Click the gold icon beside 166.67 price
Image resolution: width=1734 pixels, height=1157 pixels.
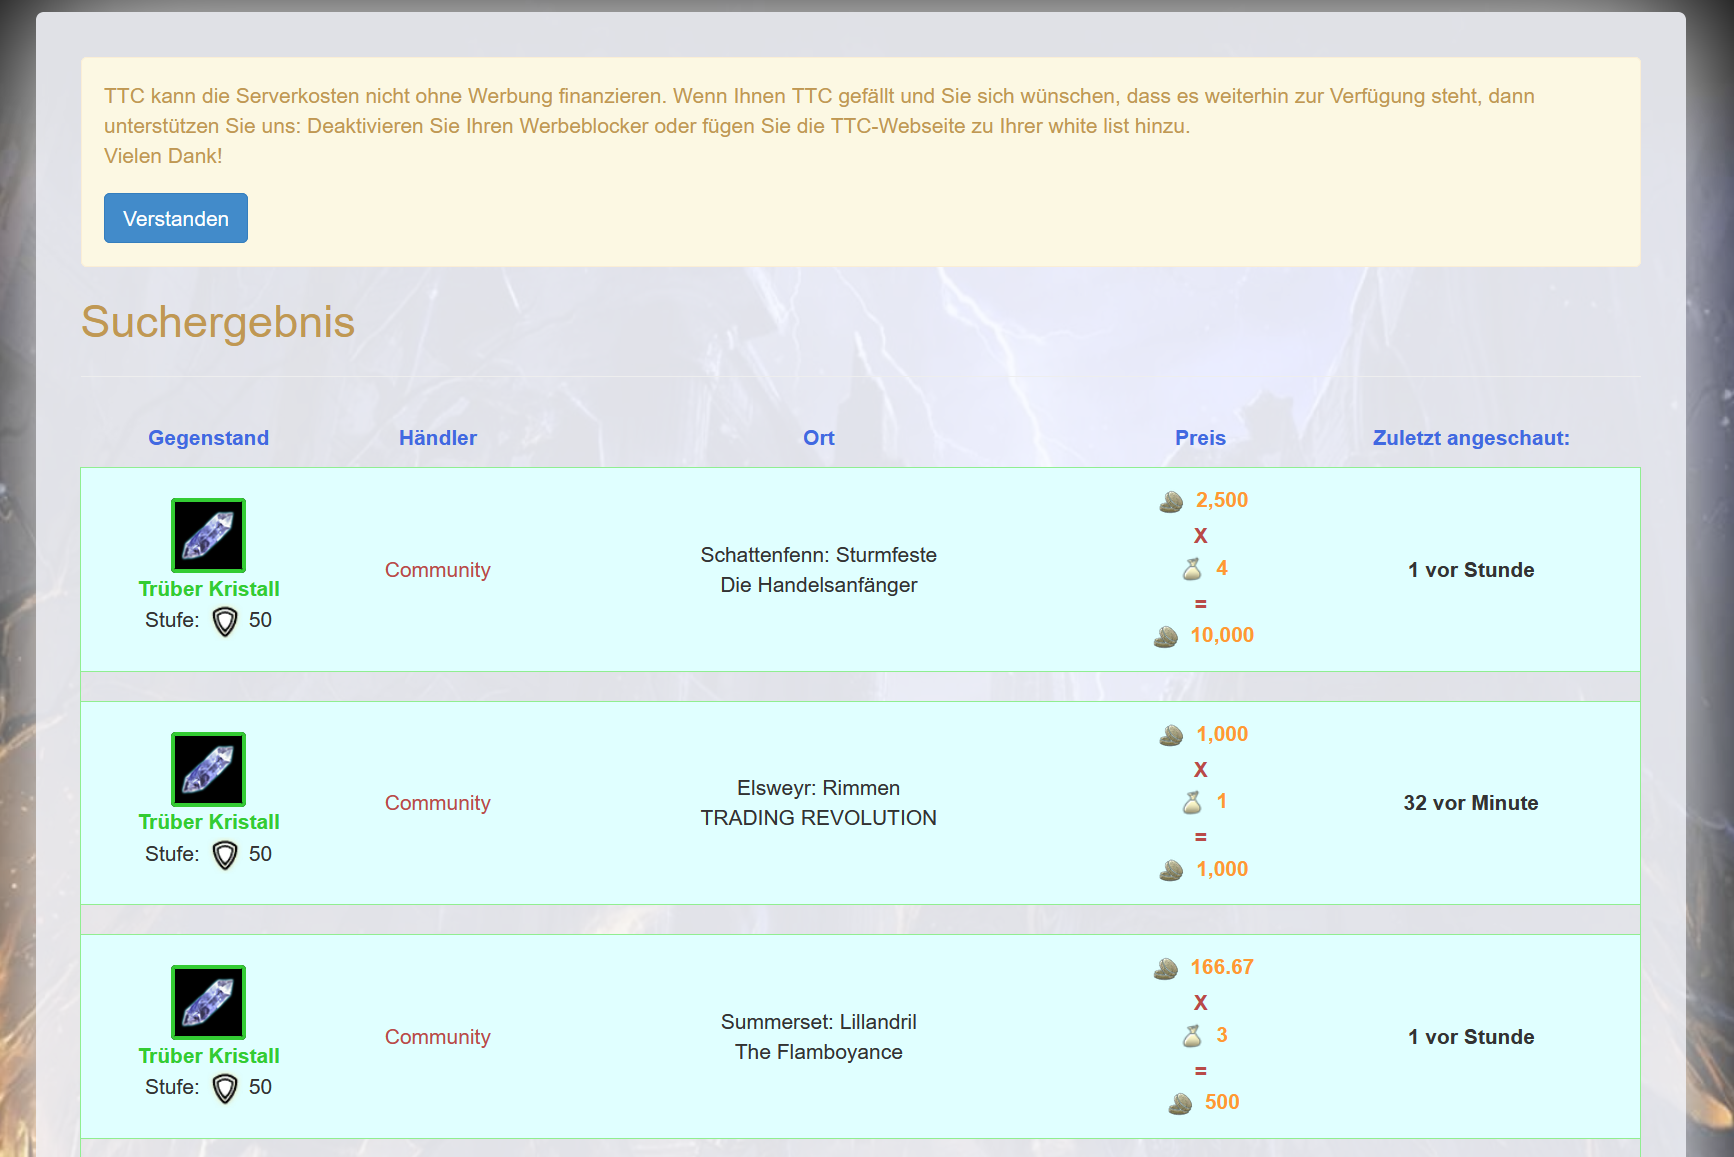coord(1165,968)
